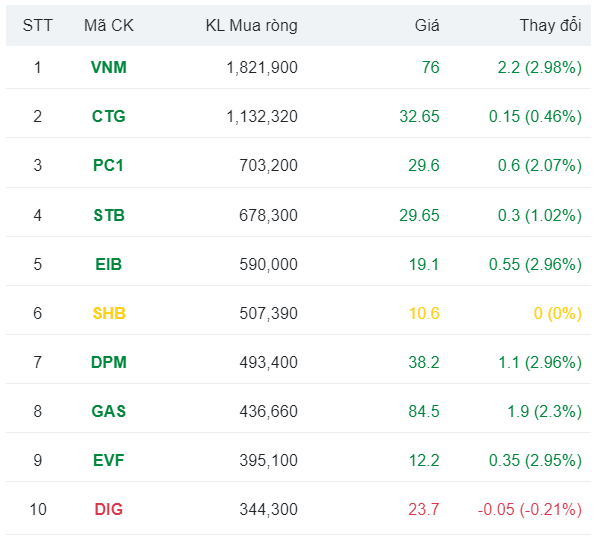Click the Mã CK column header
This screenshot has width=603, height=539.
coord(108,25)
